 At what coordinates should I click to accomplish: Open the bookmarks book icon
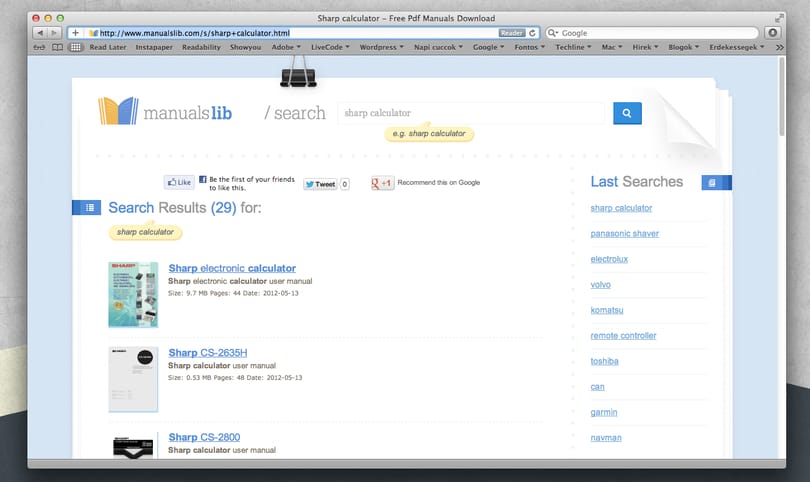pyautogui.click(x=57, y=47)
